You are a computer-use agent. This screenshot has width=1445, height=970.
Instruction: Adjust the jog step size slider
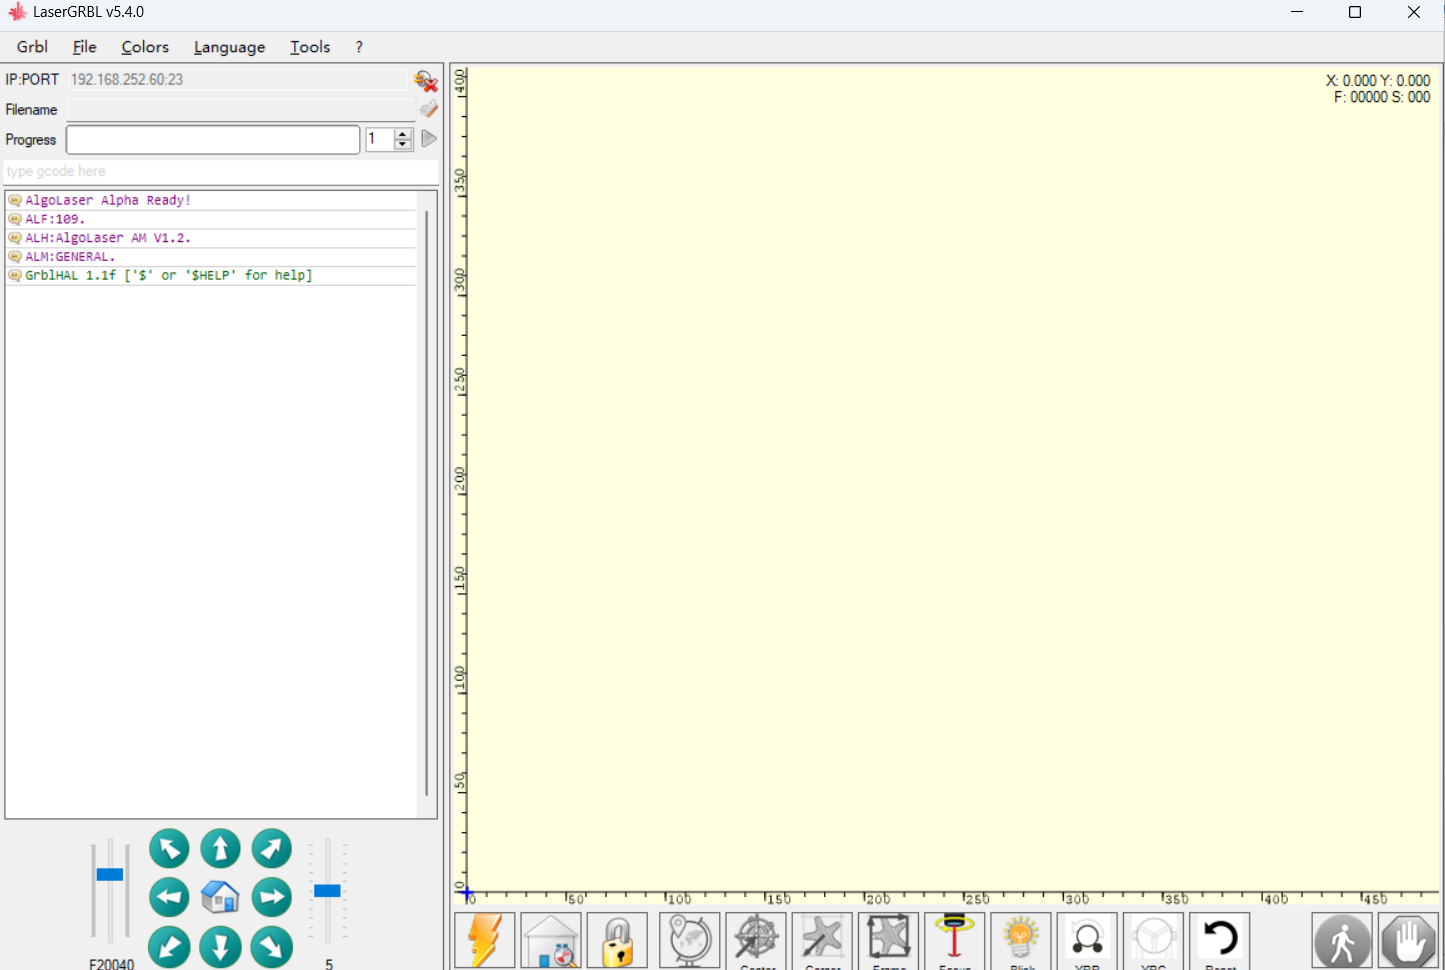coord(327,890)
